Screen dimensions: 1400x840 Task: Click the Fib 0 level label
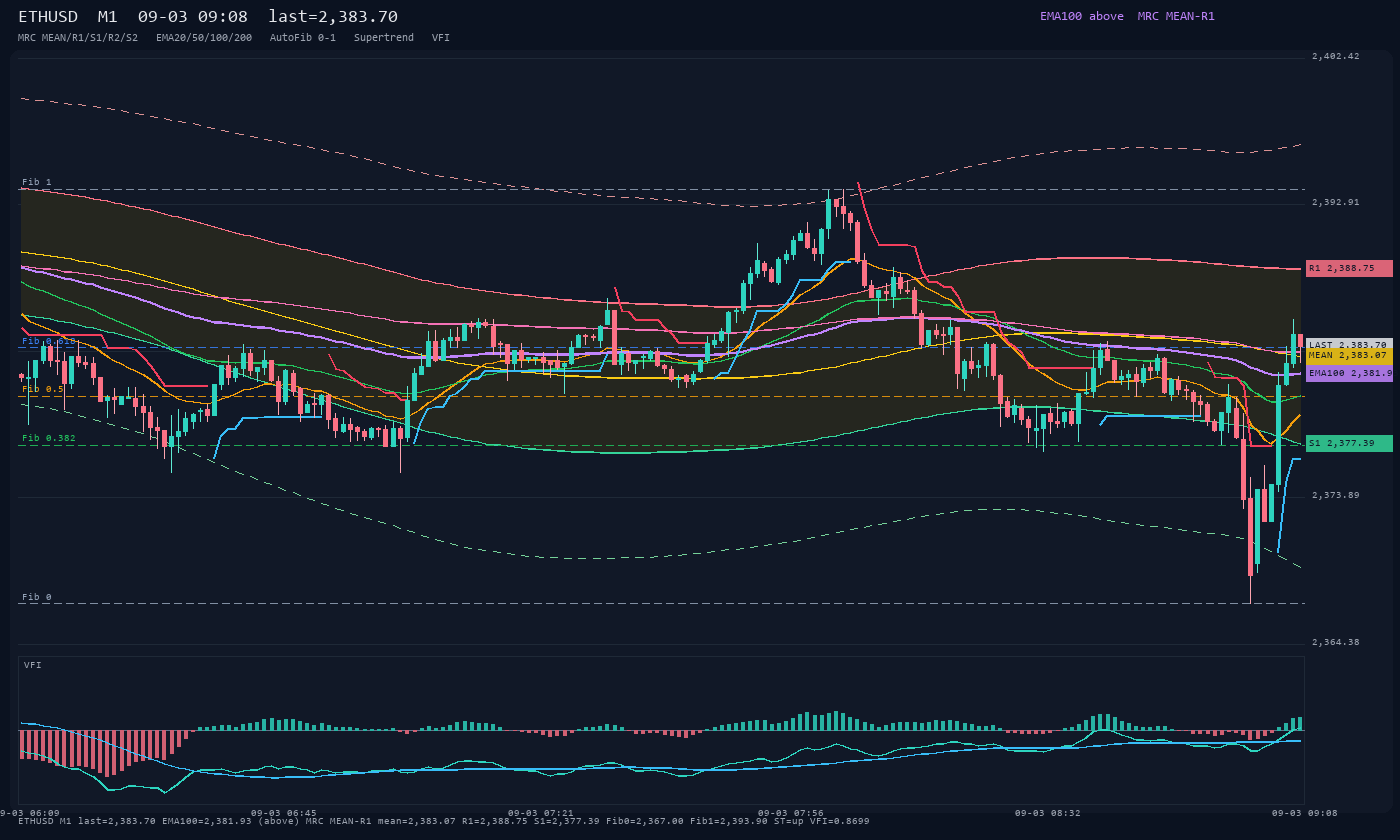[37, 597]
